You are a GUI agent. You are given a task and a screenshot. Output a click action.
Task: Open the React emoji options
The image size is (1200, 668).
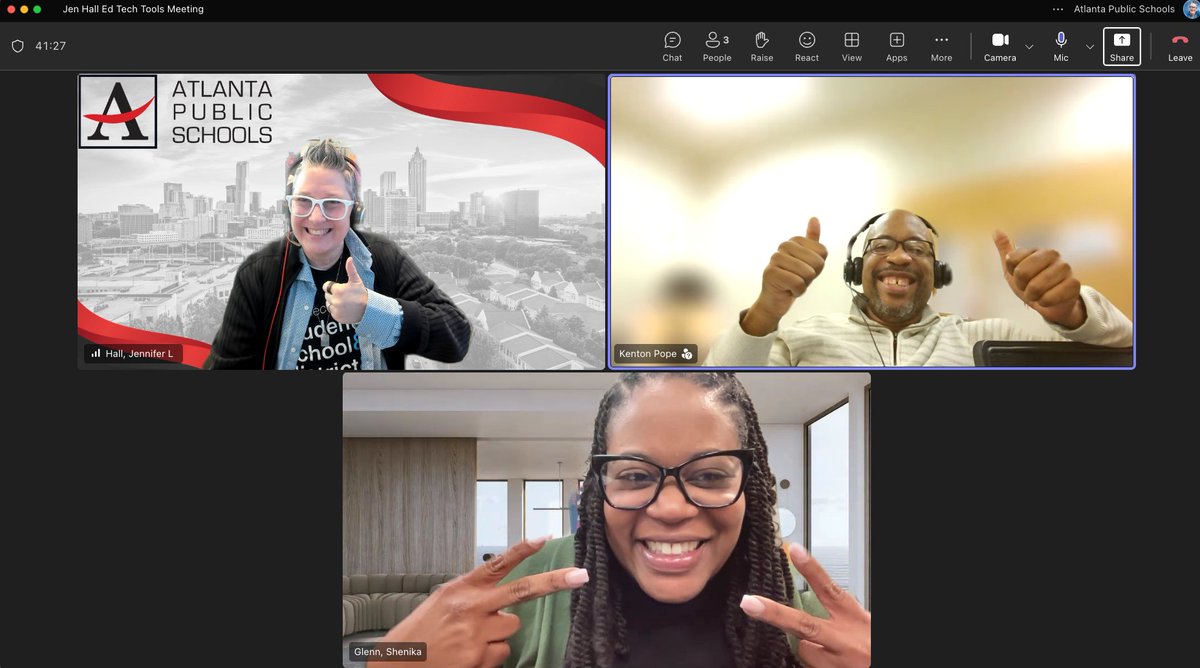[807, 46]
